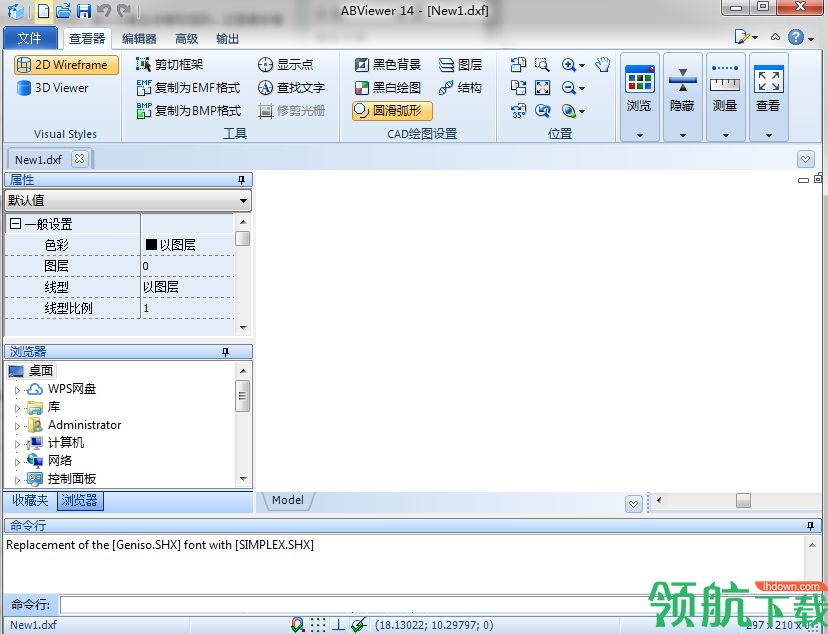Viewport: 828px width, 634px height.
Task: Activate the 剪切框架 clipping tool
Action: click(170, 64)
